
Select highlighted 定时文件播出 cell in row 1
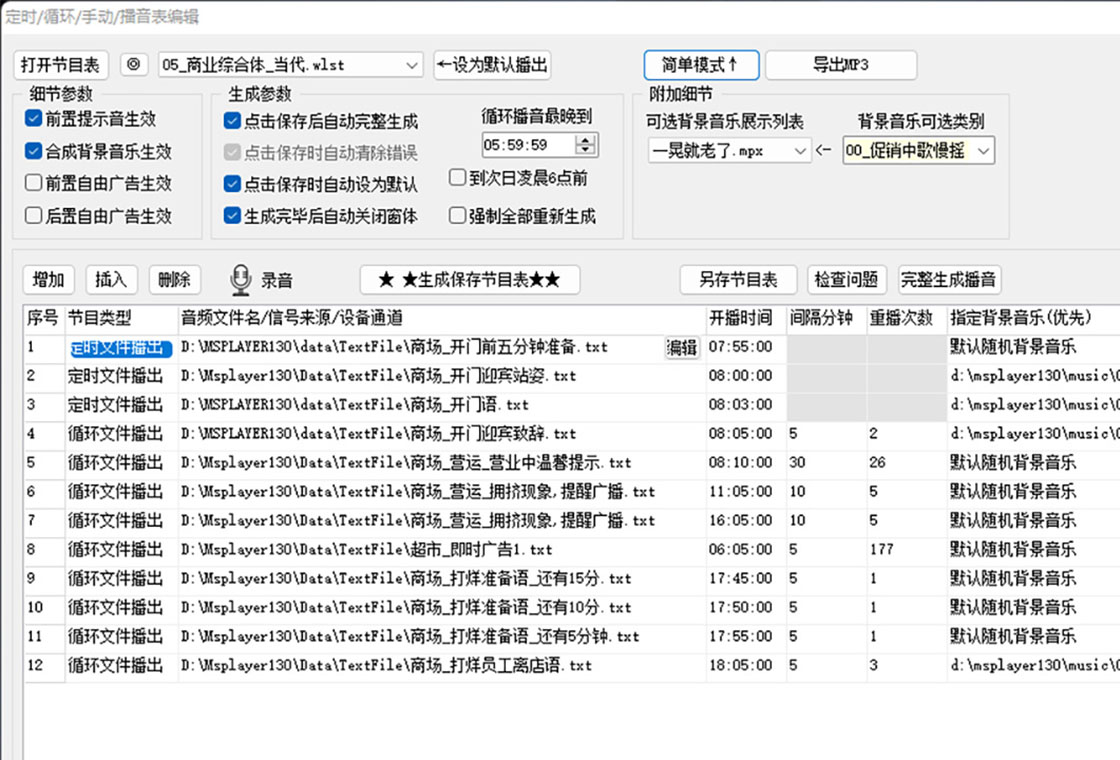point(121,348)
